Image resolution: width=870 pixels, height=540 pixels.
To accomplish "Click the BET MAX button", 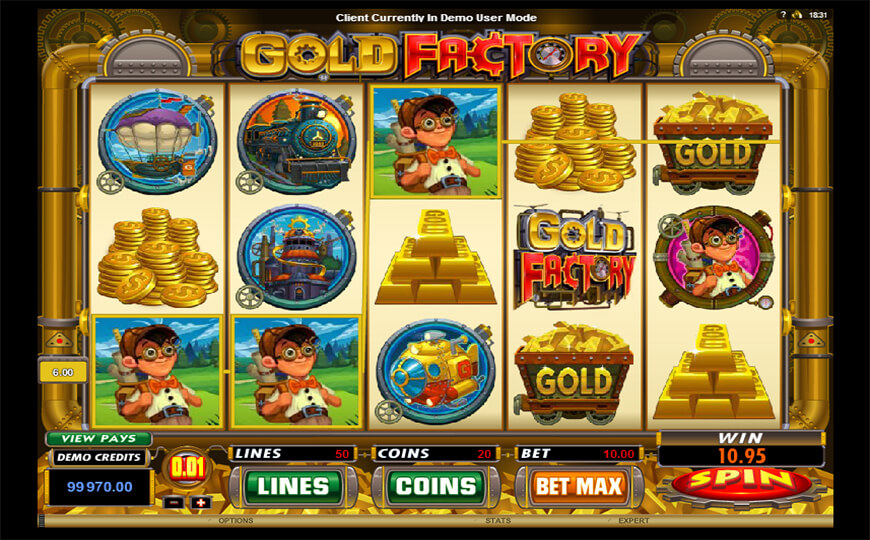I will 579,487.
